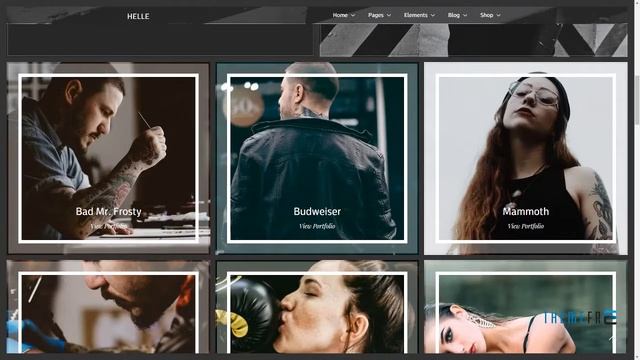640x360 pixels.
Task: Select the man in leather jacket thumbnail
Action: [x=317, y=158]
